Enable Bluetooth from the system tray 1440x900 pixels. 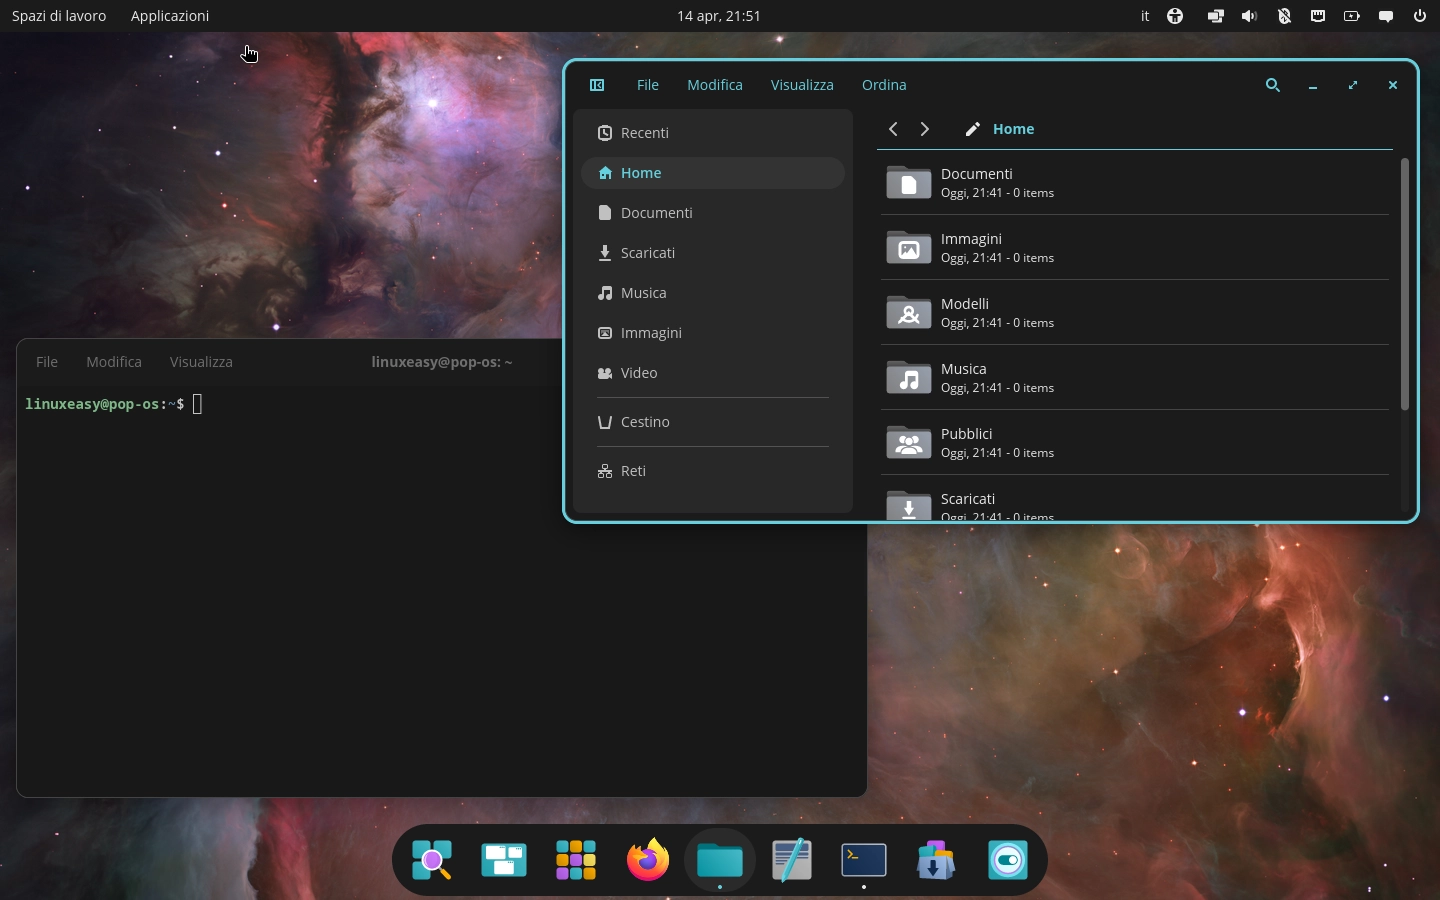pyautogui.click(x=1284, y=16)
